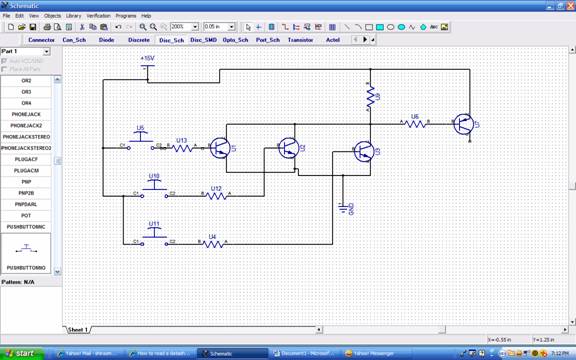576x360 pixels.
Task: Toggle the first checkbox under Part 1
Action: [4, 61]
